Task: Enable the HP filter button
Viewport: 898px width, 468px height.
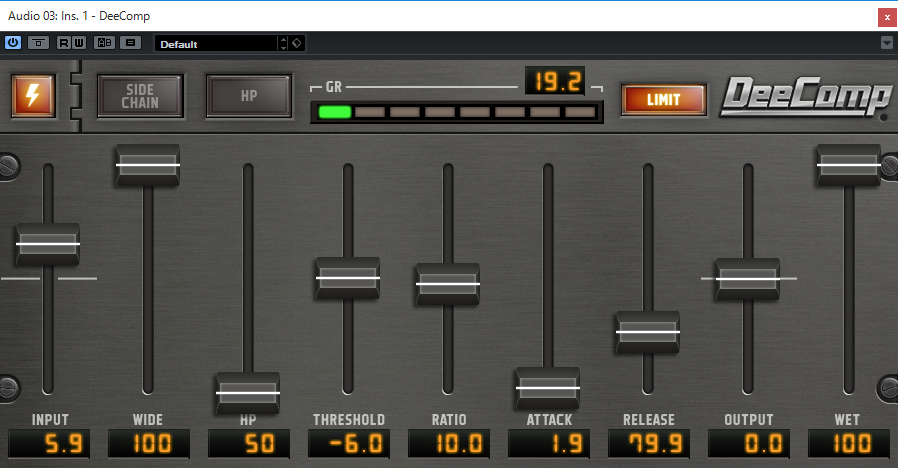Action: click(x=249, y=96)
